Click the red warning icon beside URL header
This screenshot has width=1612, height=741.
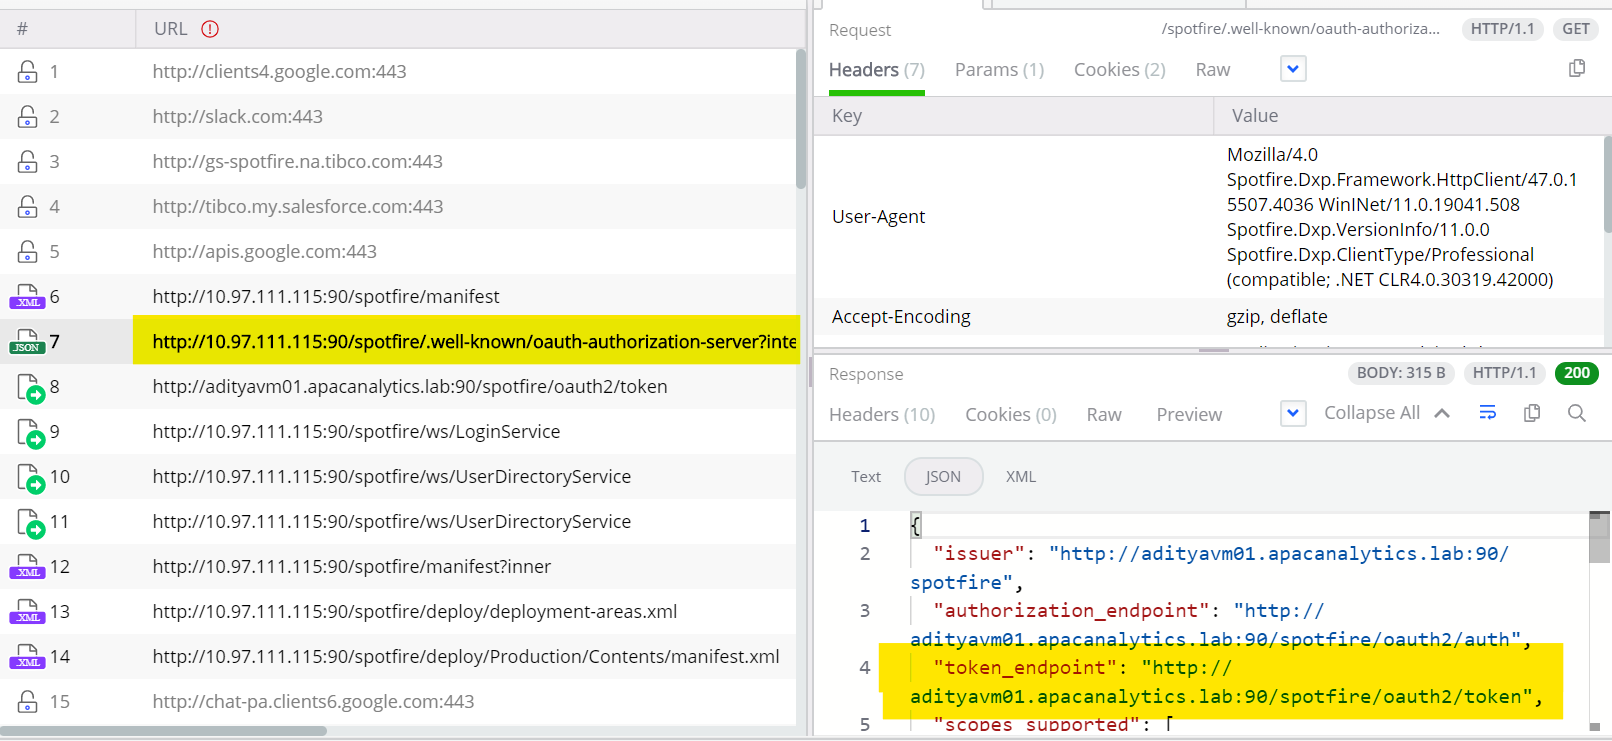point(210,29)
